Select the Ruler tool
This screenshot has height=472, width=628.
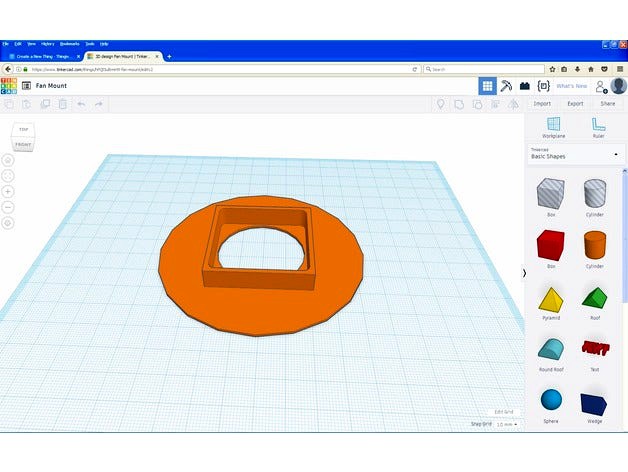click(x=598, y=125)
